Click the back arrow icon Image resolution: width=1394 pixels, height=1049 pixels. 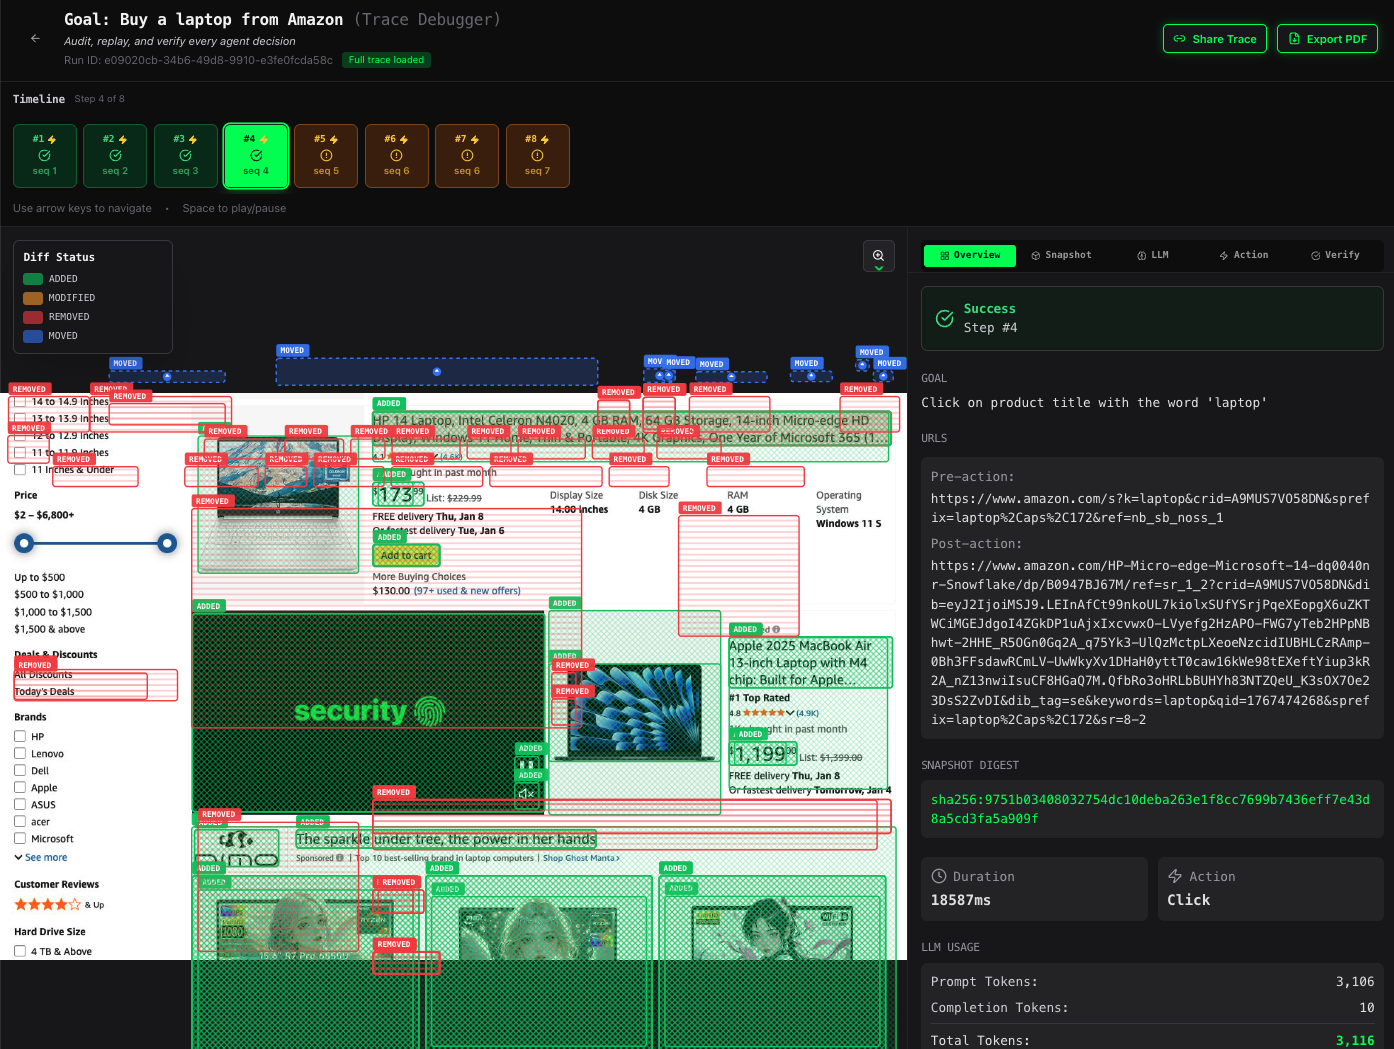click(35, 38)
